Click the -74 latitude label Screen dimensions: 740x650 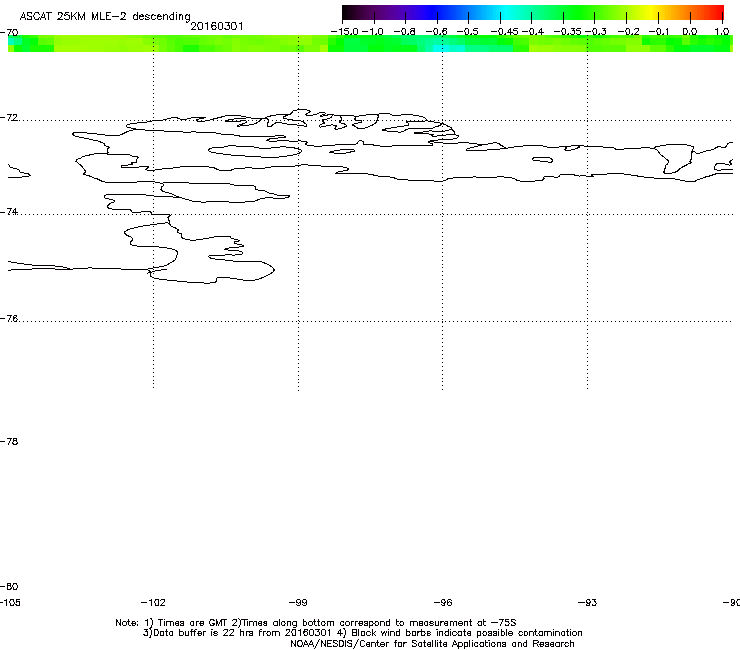(x=9, y=211)
